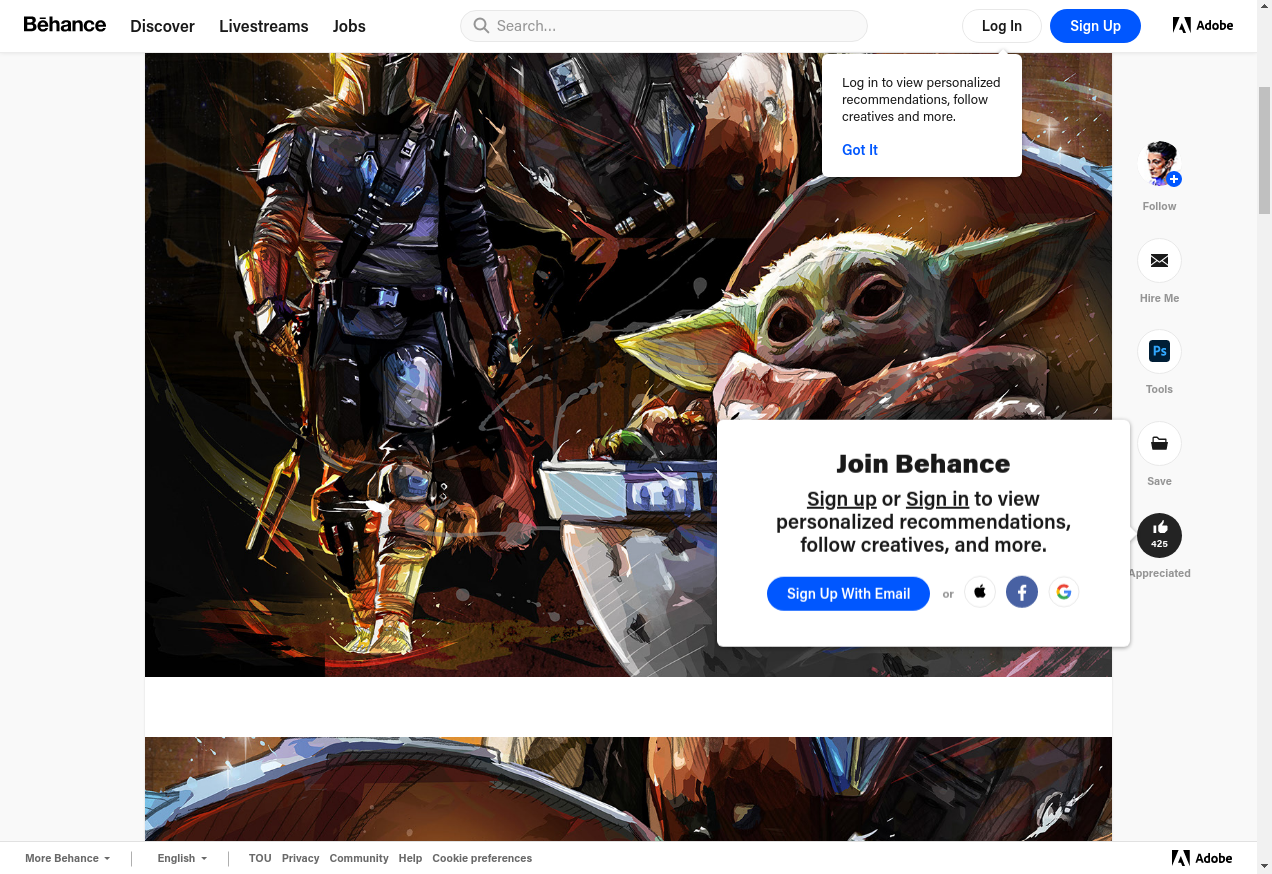Open the English language dropdown
1272x874 pixels.
click(182, 858)
